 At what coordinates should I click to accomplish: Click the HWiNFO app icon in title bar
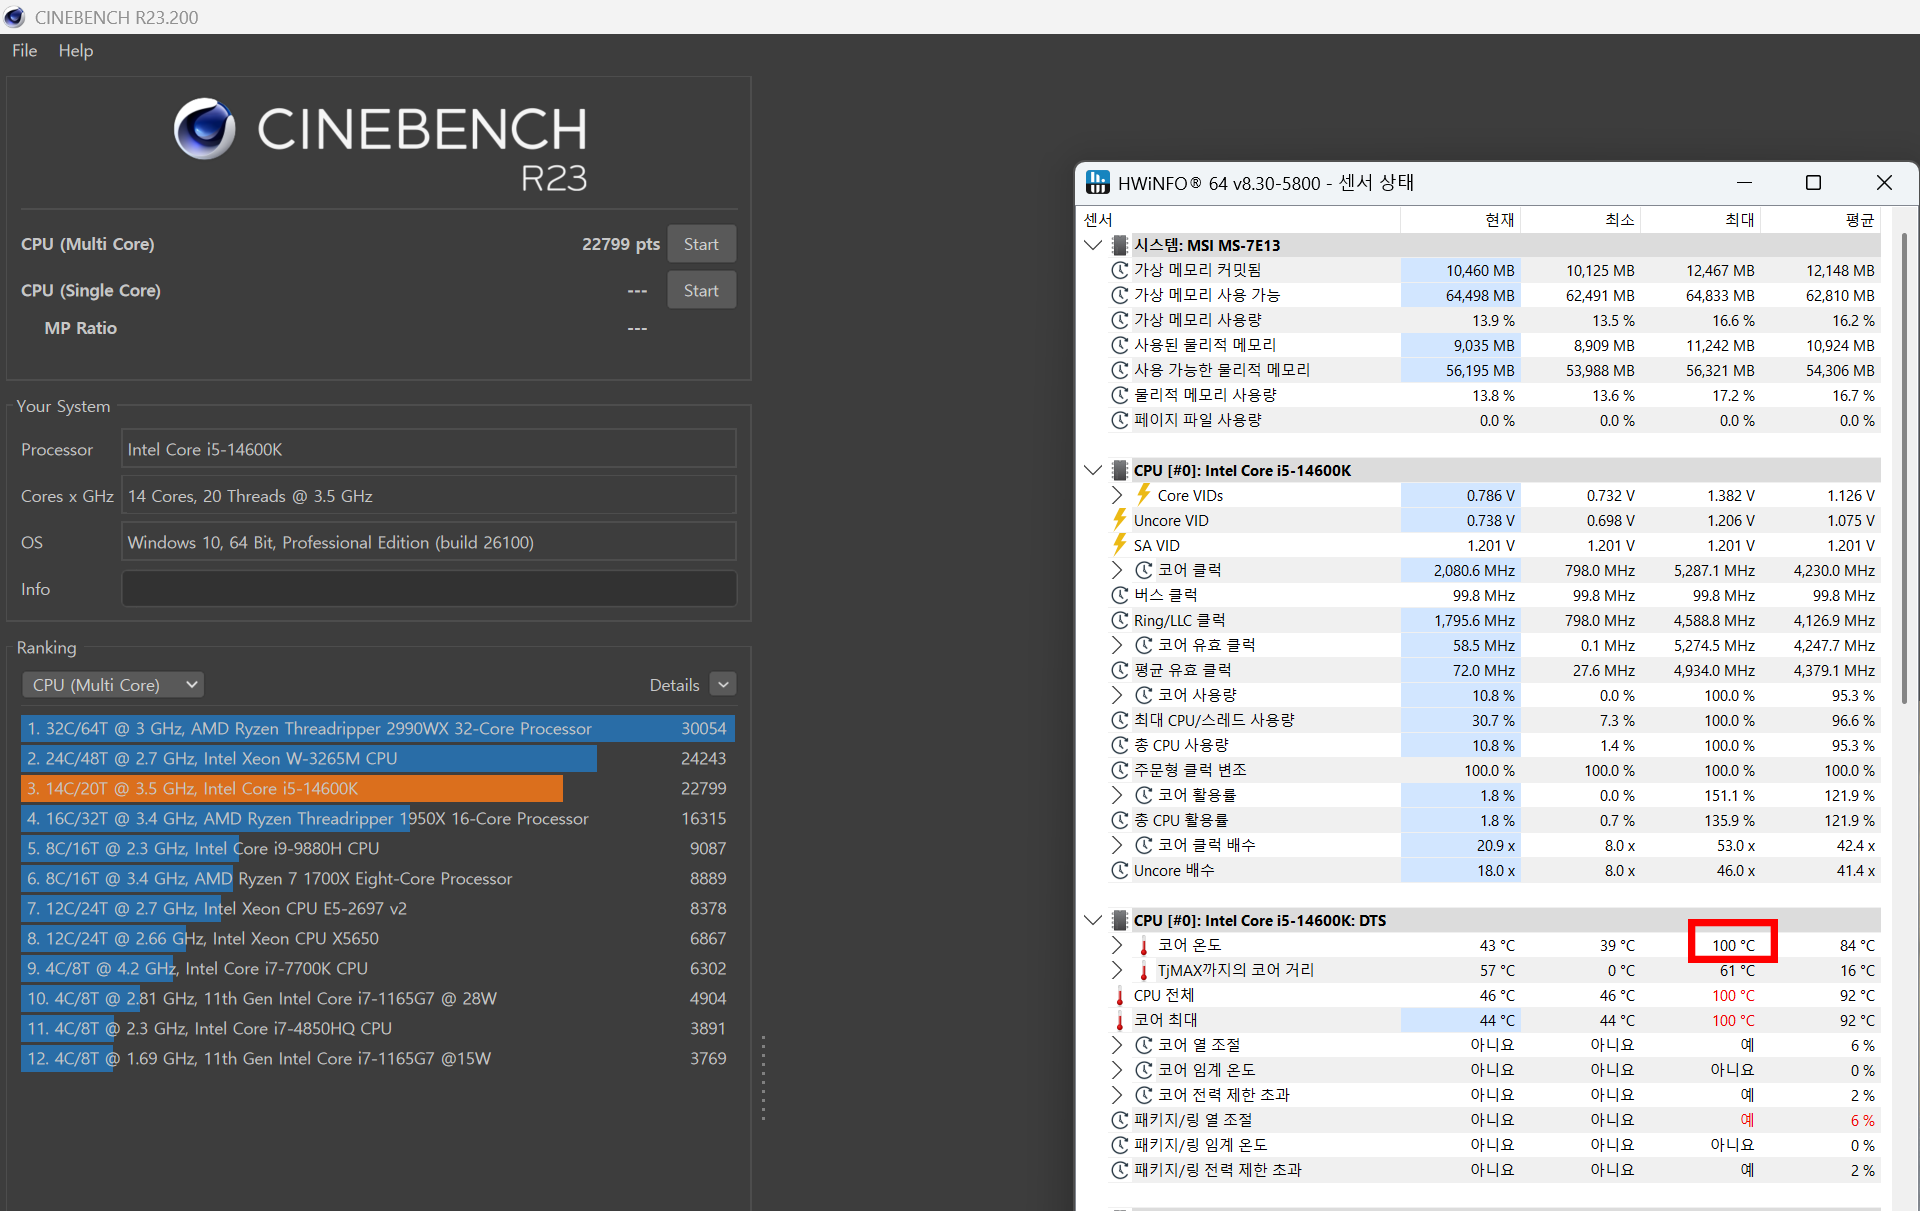(x=1098, y=182)
